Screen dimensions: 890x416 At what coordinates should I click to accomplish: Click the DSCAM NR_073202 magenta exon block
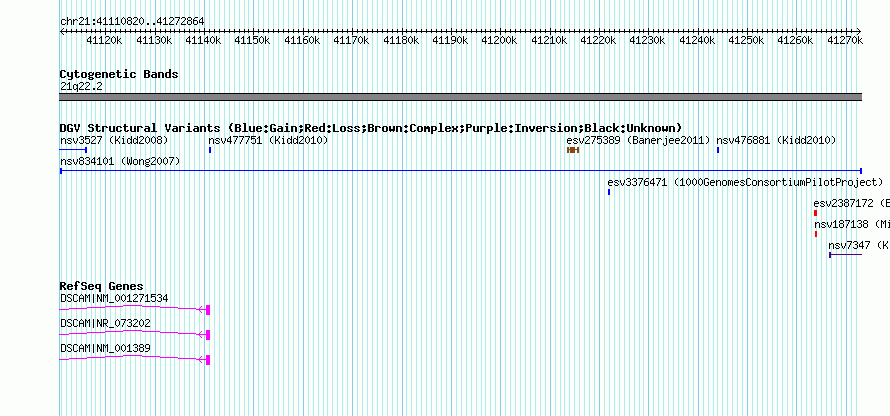pos(208,335)
